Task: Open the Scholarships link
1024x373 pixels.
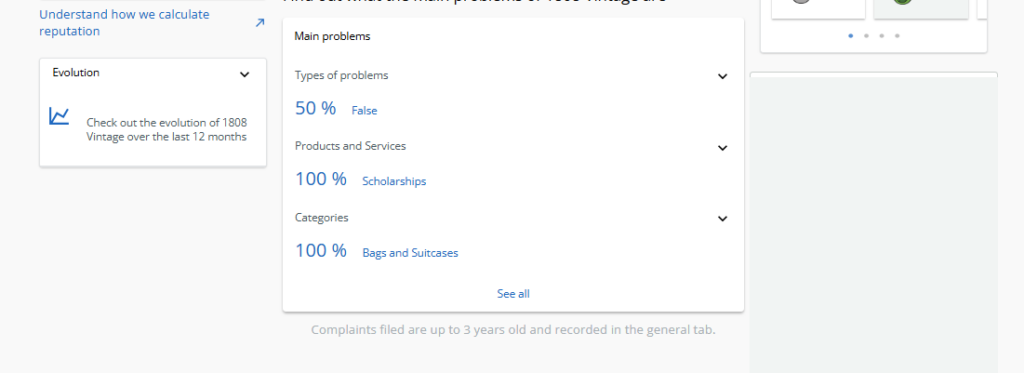Action: (x=394, y=181)
